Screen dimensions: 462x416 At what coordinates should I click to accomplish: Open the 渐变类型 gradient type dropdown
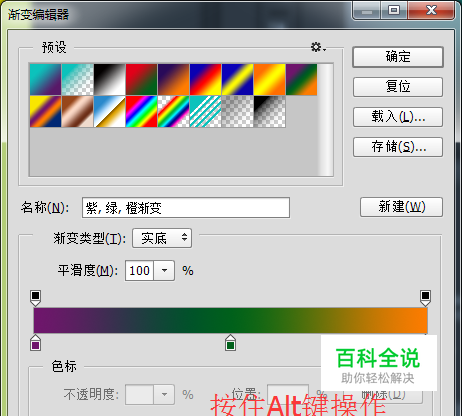pyautogui.click(x=162, y=238)
